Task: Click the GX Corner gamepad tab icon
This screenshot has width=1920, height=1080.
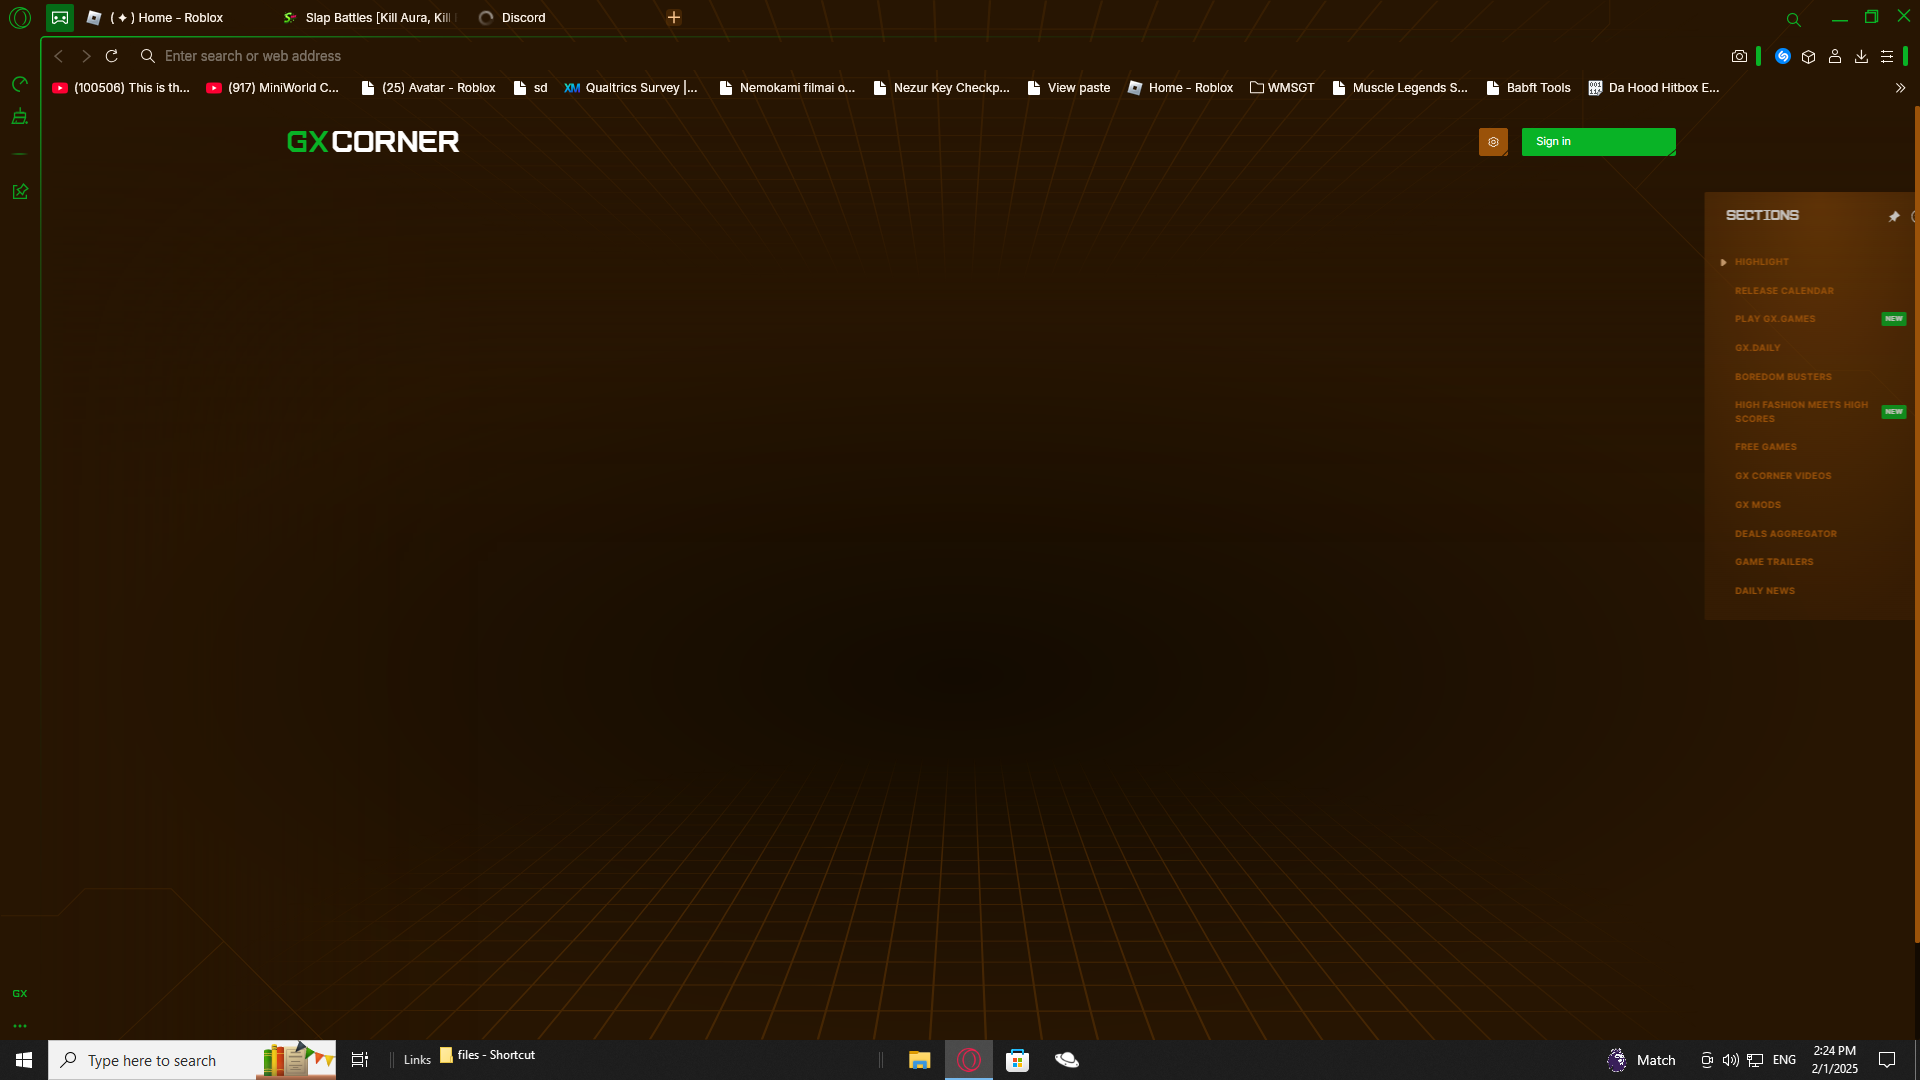Action: tap(60, 17)
